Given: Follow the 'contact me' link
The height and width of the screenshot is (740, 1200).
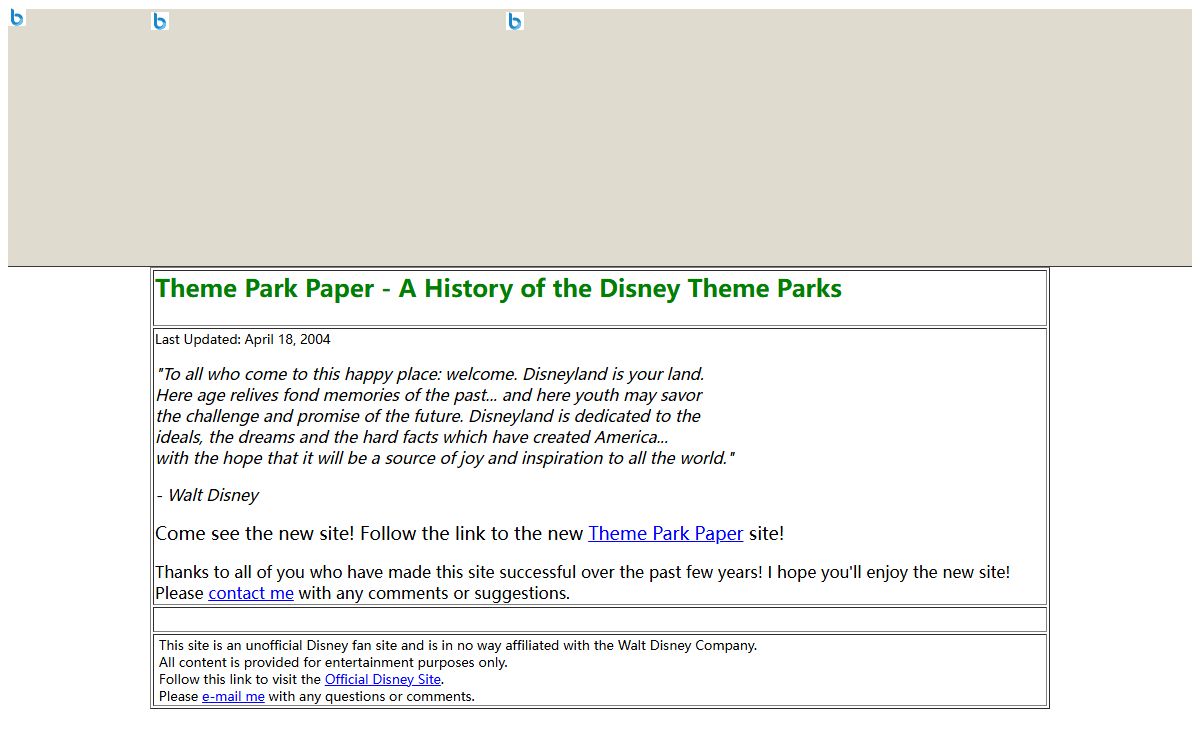Looking at the screenshot, I should [x=251, y=593].
